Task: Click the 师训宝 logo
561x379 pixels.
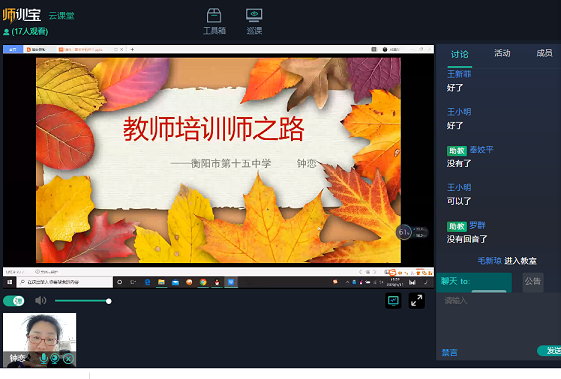Action: (22, 15)
